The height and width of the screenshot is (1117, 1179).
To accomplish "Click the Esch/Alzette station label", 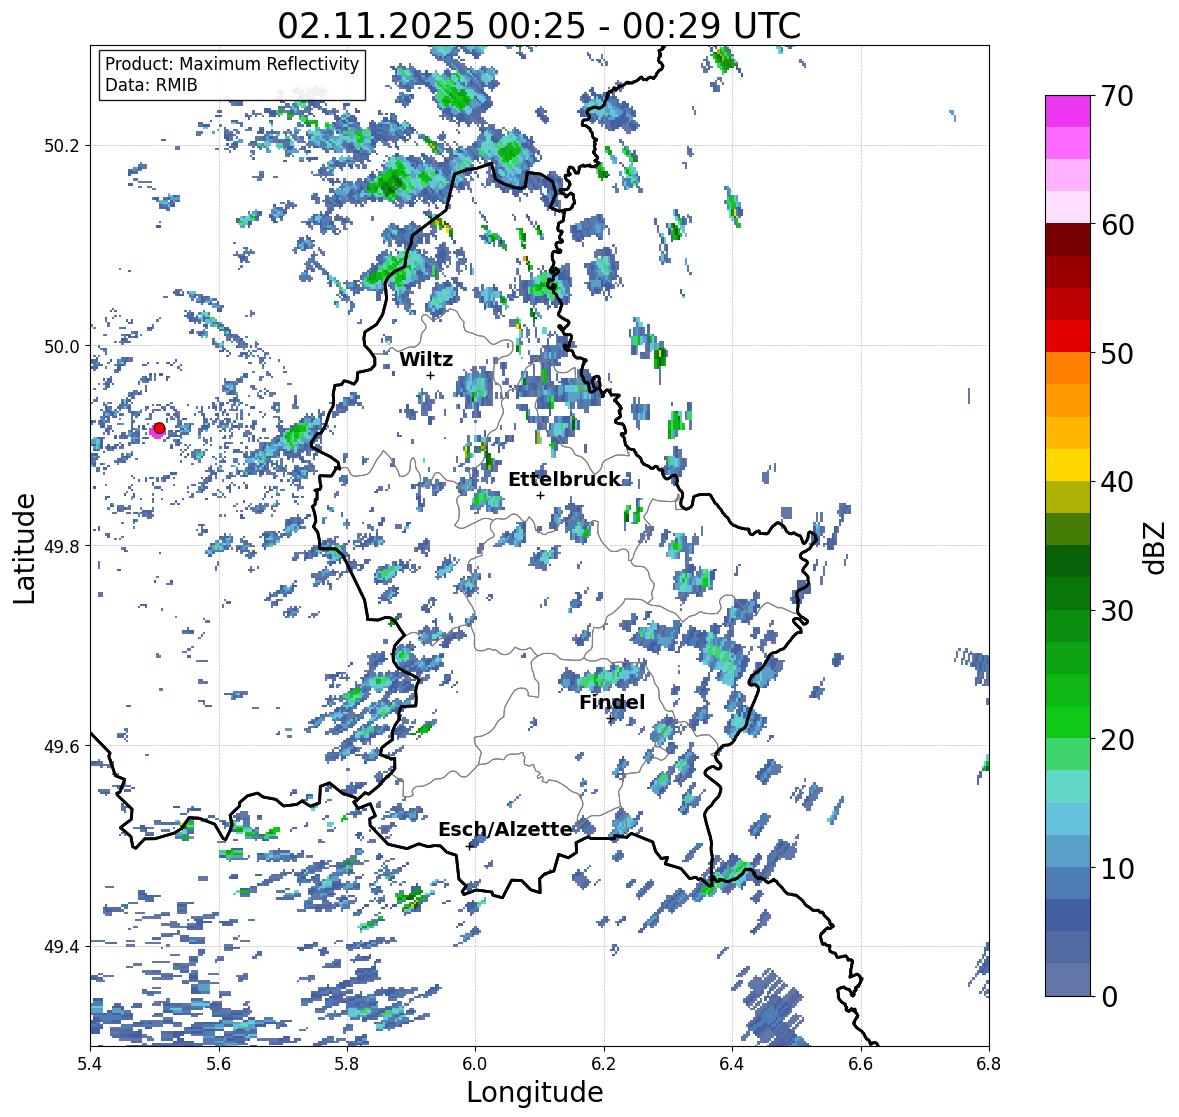I will coord(505,829).
